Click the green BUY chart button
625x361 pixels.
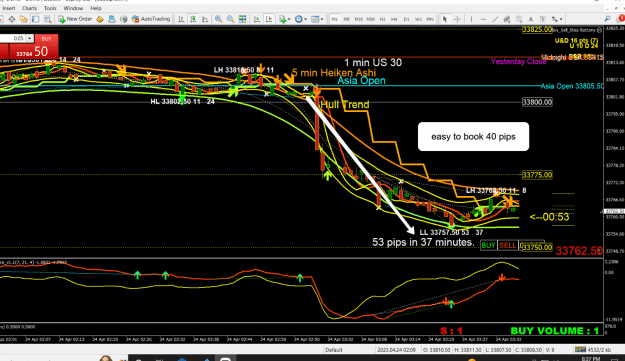(x=488, y=245)
